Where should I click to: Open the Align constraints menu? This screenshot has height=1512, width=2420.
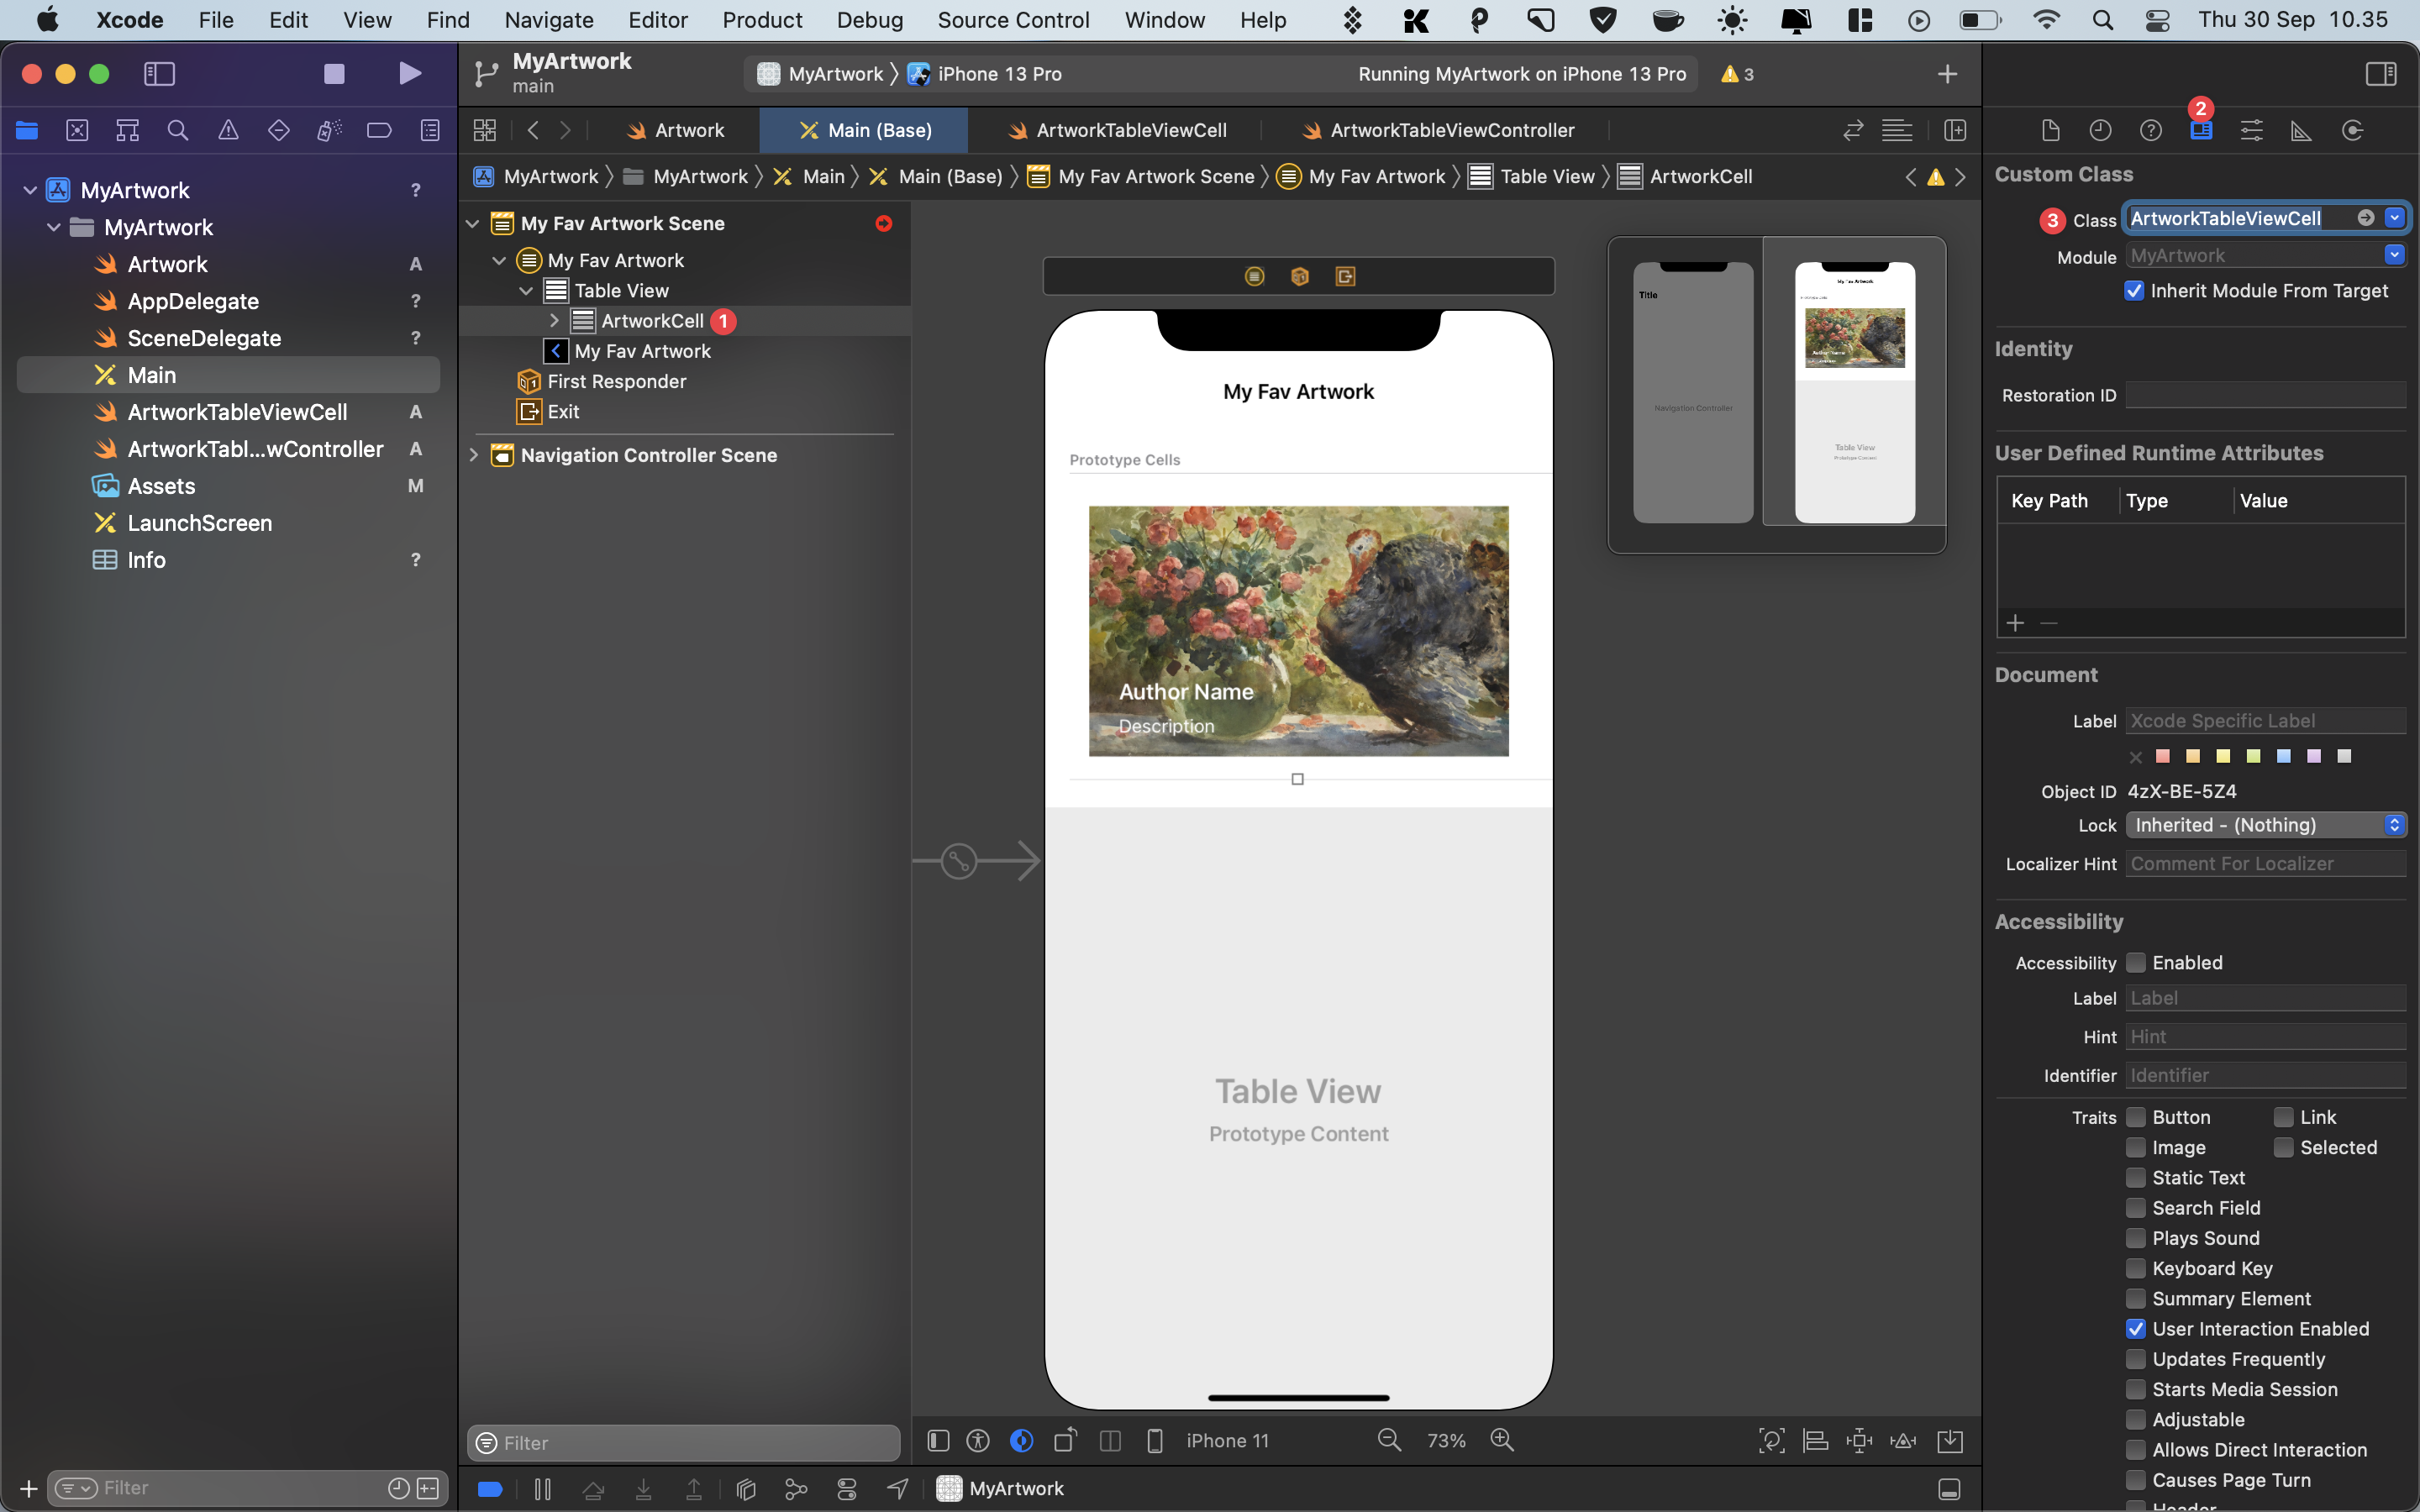click(1815, 1440)
